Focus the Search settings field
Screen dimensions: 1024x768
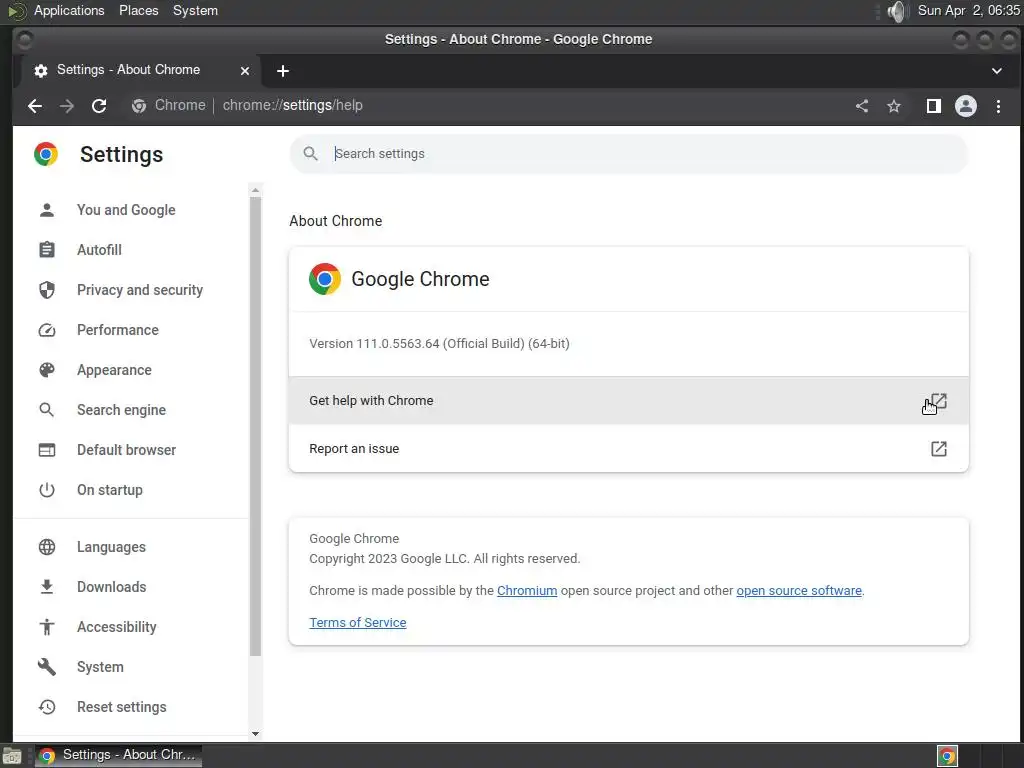tap(629, 153)
